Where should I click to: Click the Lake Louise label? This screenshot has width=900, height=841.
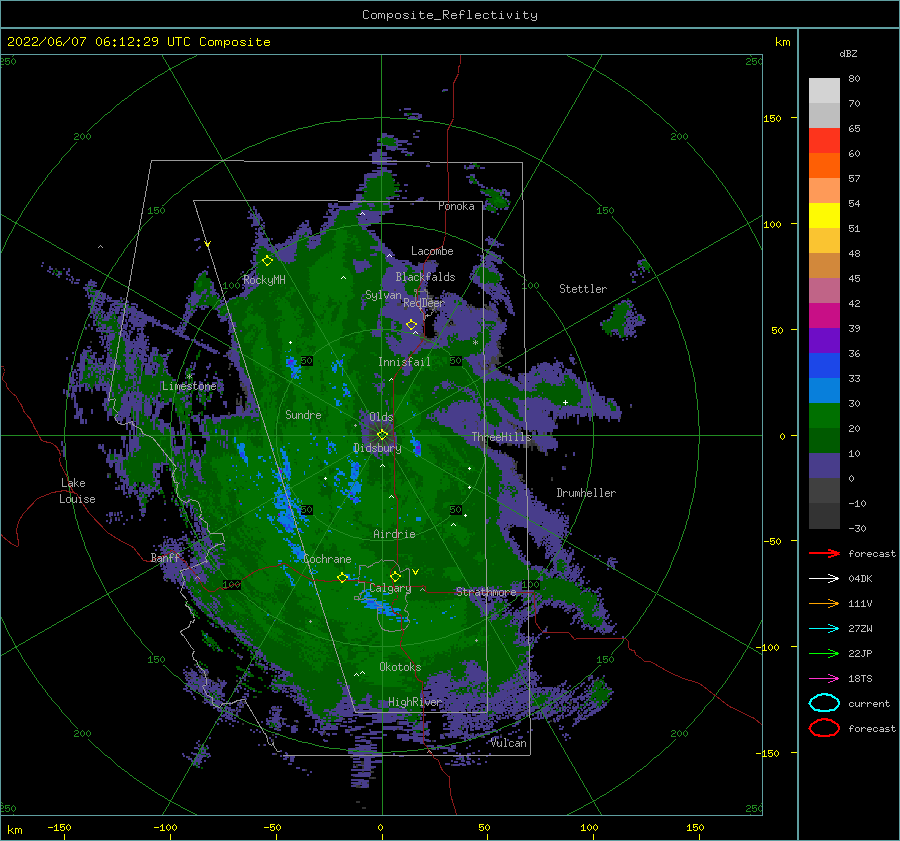77,491
